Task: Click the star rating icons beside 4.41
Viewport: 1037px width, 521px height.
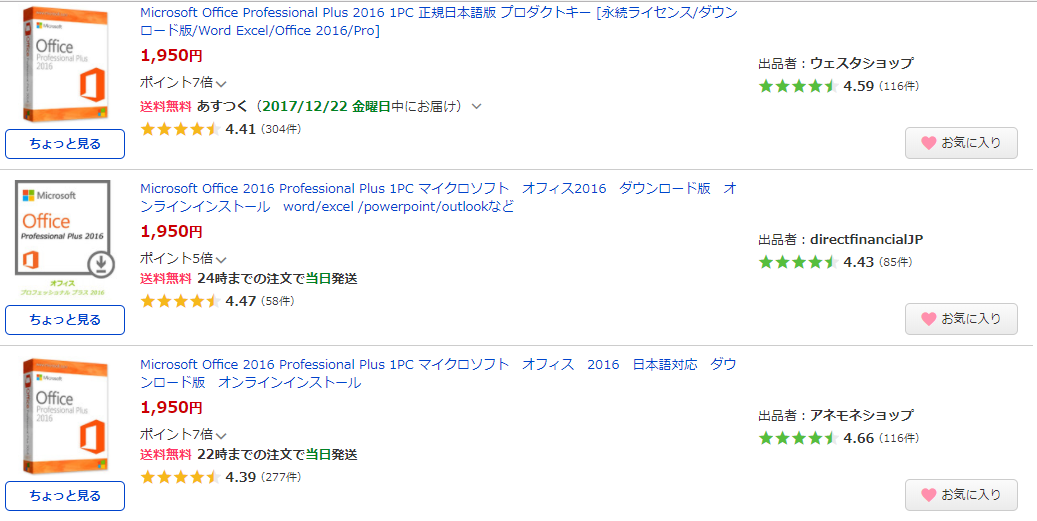Action: click(180, 129)
